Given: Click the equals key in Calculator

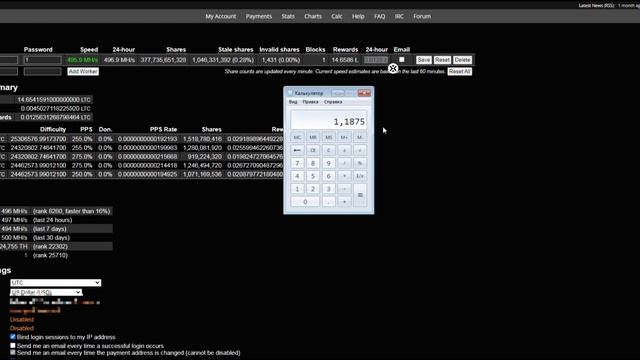Looking at the screenshot, I should pos(360,195).
